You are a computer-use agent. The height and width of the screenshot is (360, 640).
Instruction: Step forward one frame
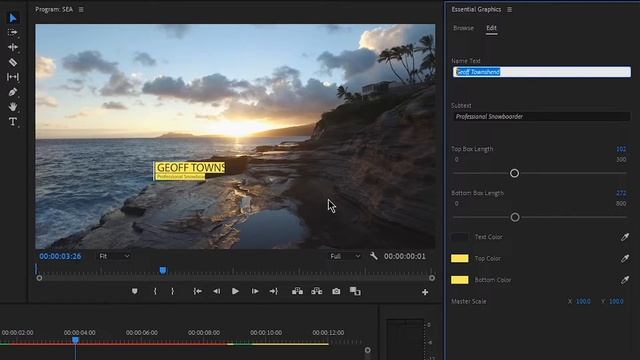(255, 291)
